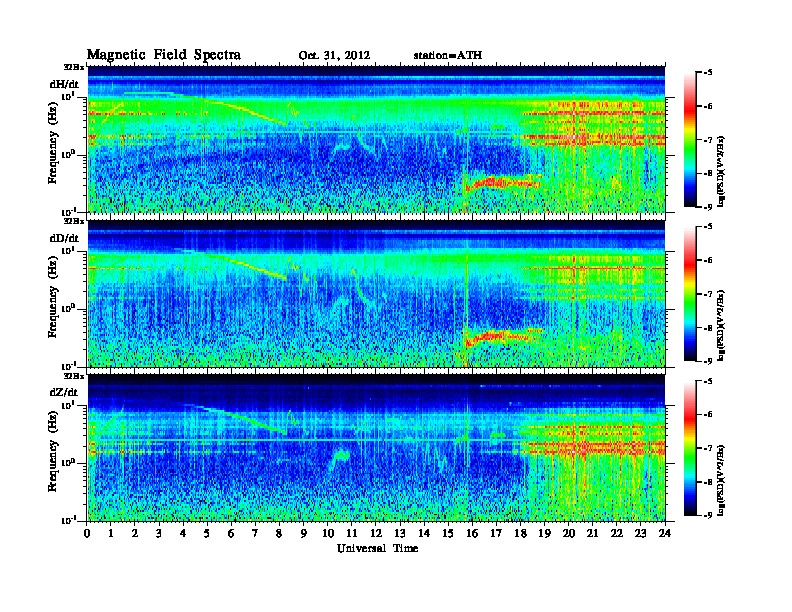Viewport: 792px width, 612px height.
Task: Click the "-6" tick of dD/dt color scale
Action: pos(708,260)
